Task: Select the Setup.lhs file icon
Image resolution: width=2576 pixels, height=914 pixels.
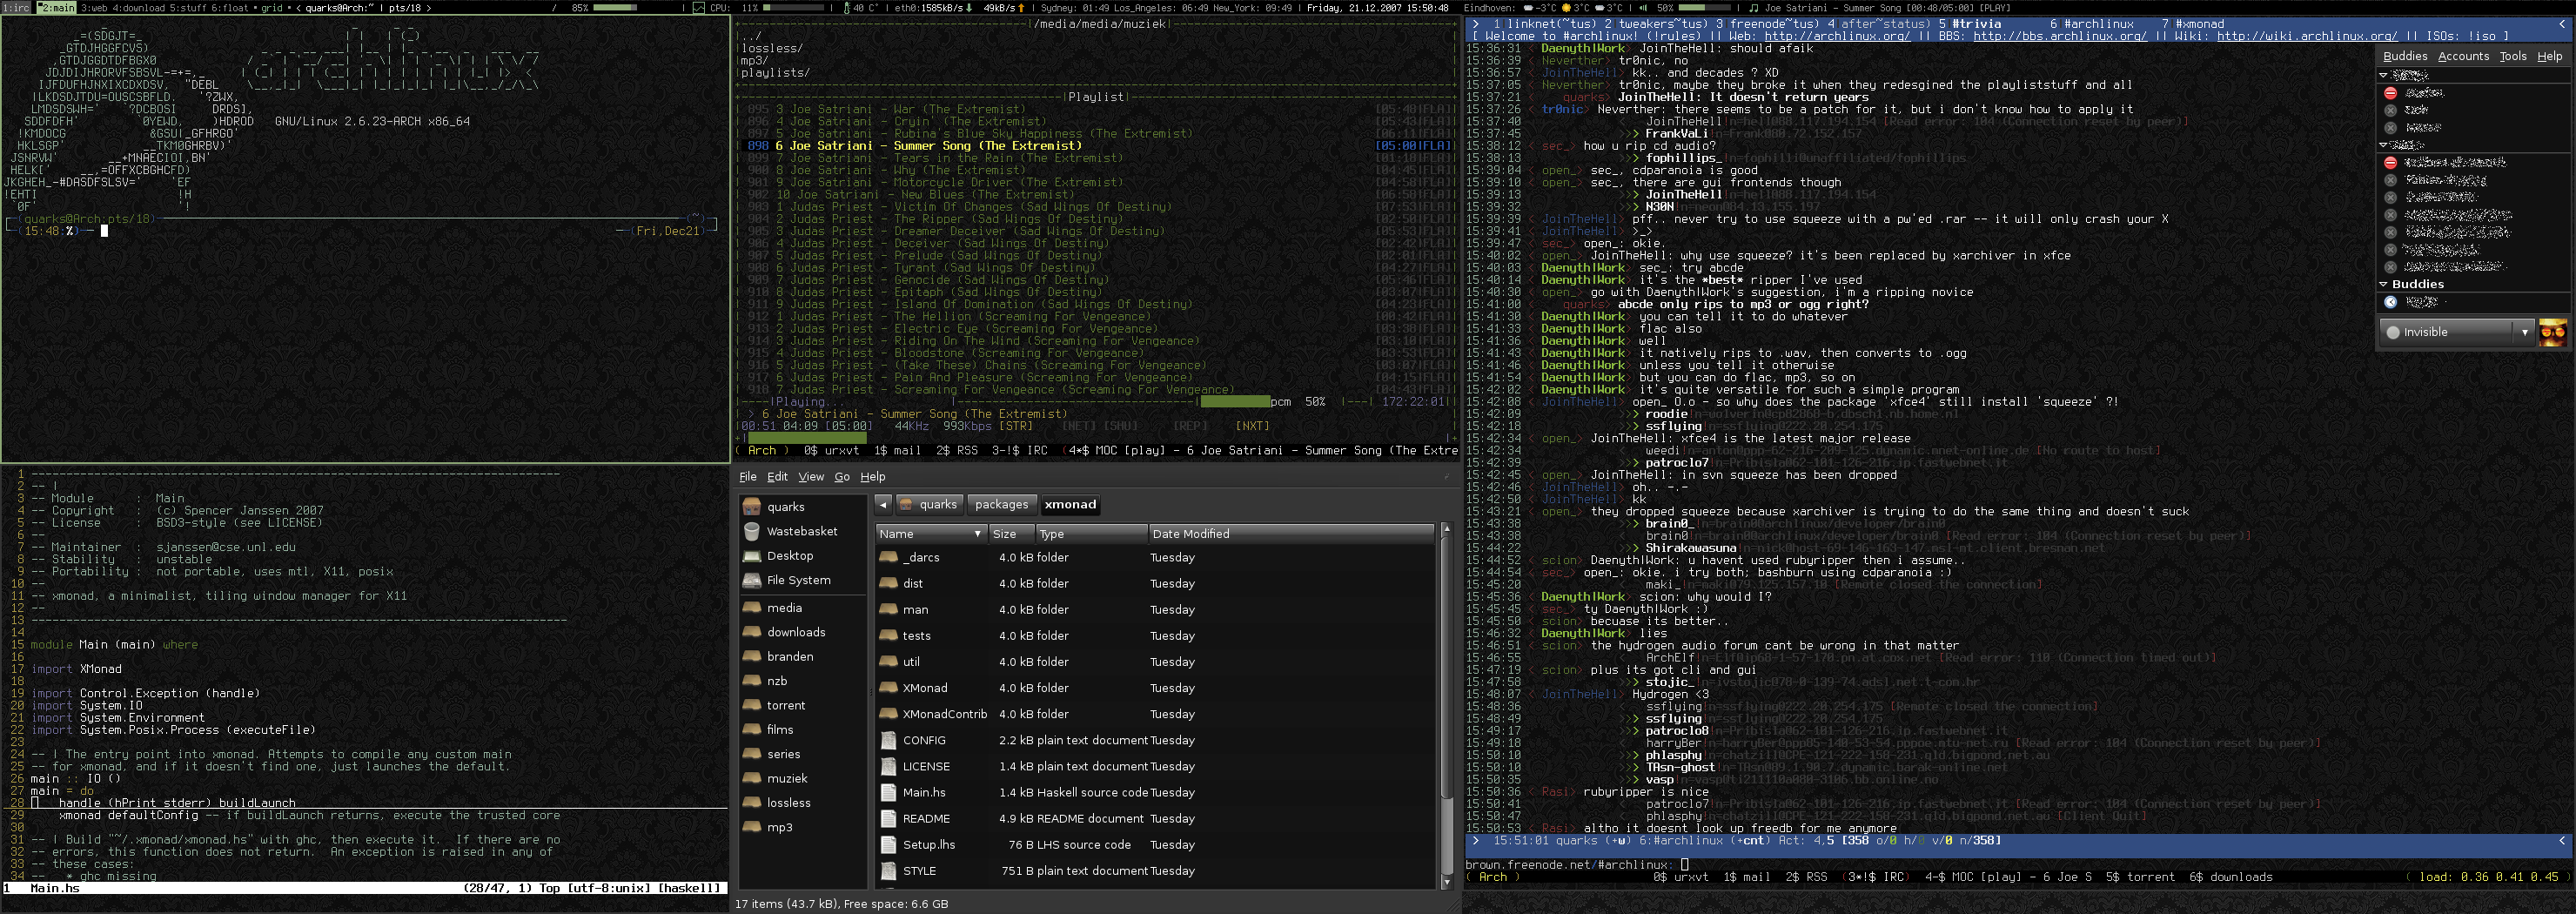Action: (888, 844)
